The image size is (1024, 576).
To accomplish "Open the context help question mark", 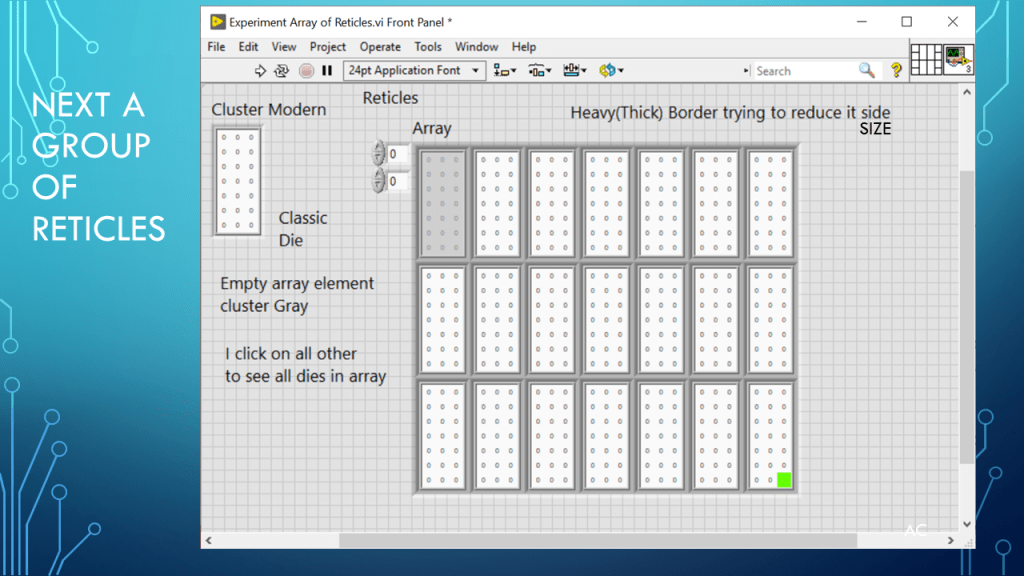I will (x=896, y=71).
